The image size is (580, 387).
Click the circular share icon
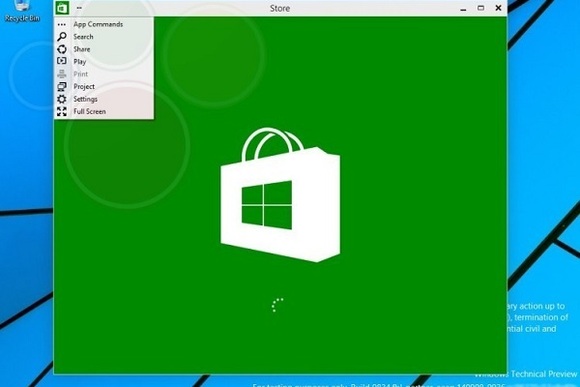coord(62,49)
